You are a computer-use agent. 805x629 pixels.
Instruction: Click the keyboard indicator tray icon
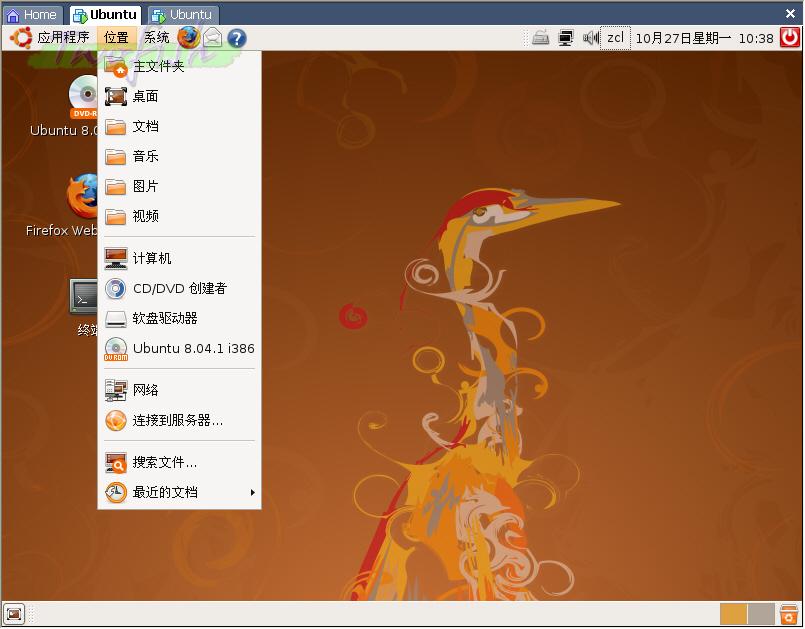(x=541, y=38)
